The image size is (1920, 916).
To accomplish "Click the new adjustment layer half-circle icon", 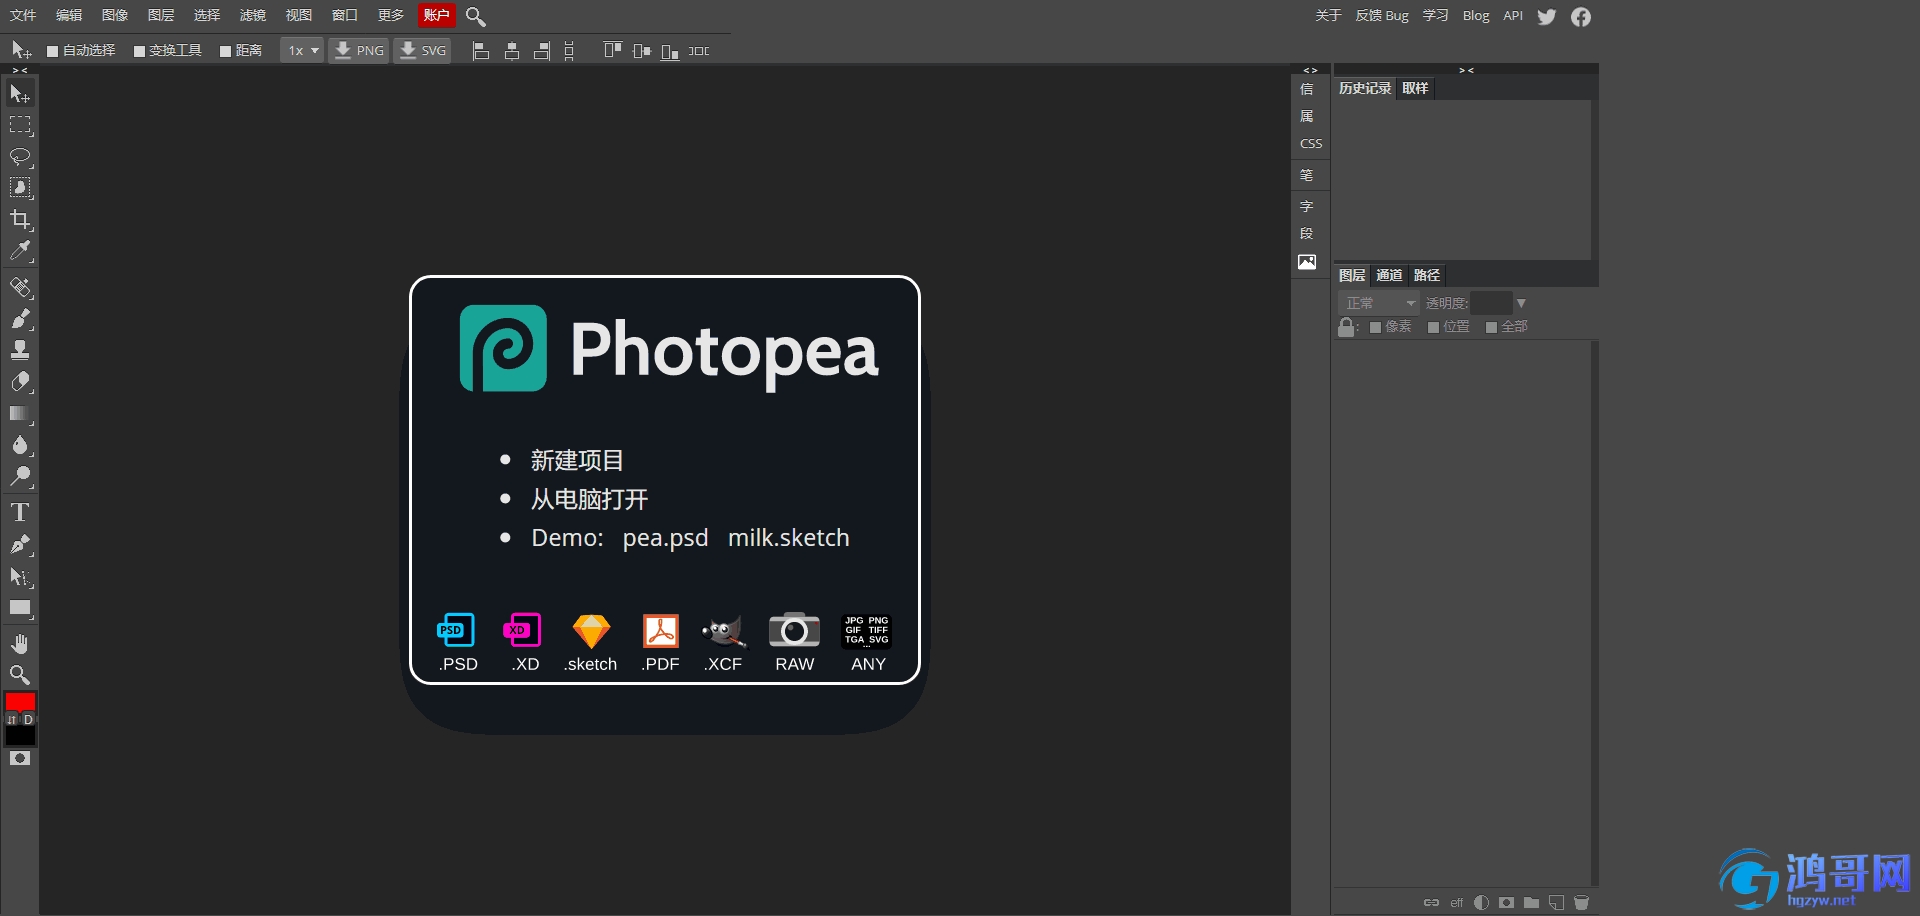I will [x=1481, y=902].
